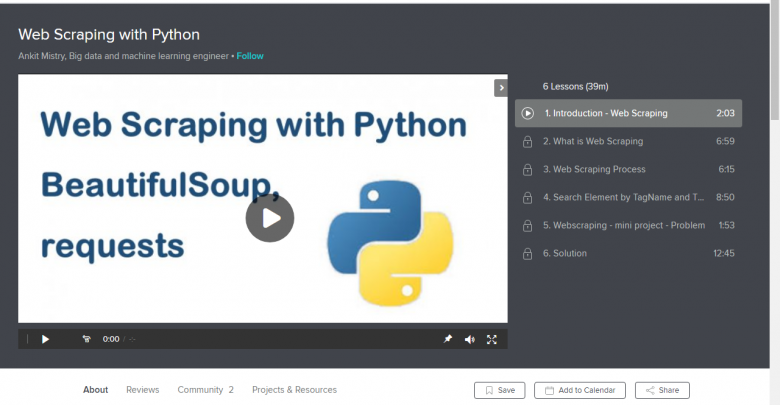Screen dimensions: 780x405
Task: Select lesson 1. Introduction - Web Scraping
Action: coord(628,113)
